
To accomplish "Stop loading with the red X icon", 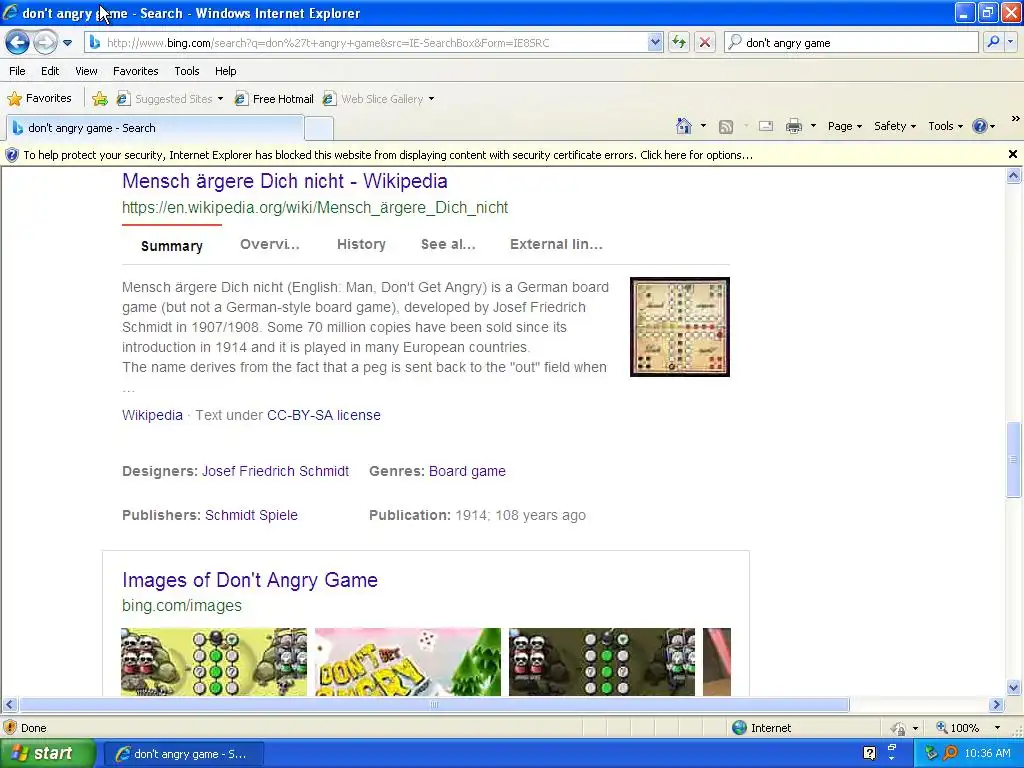I will pos(705,43).
